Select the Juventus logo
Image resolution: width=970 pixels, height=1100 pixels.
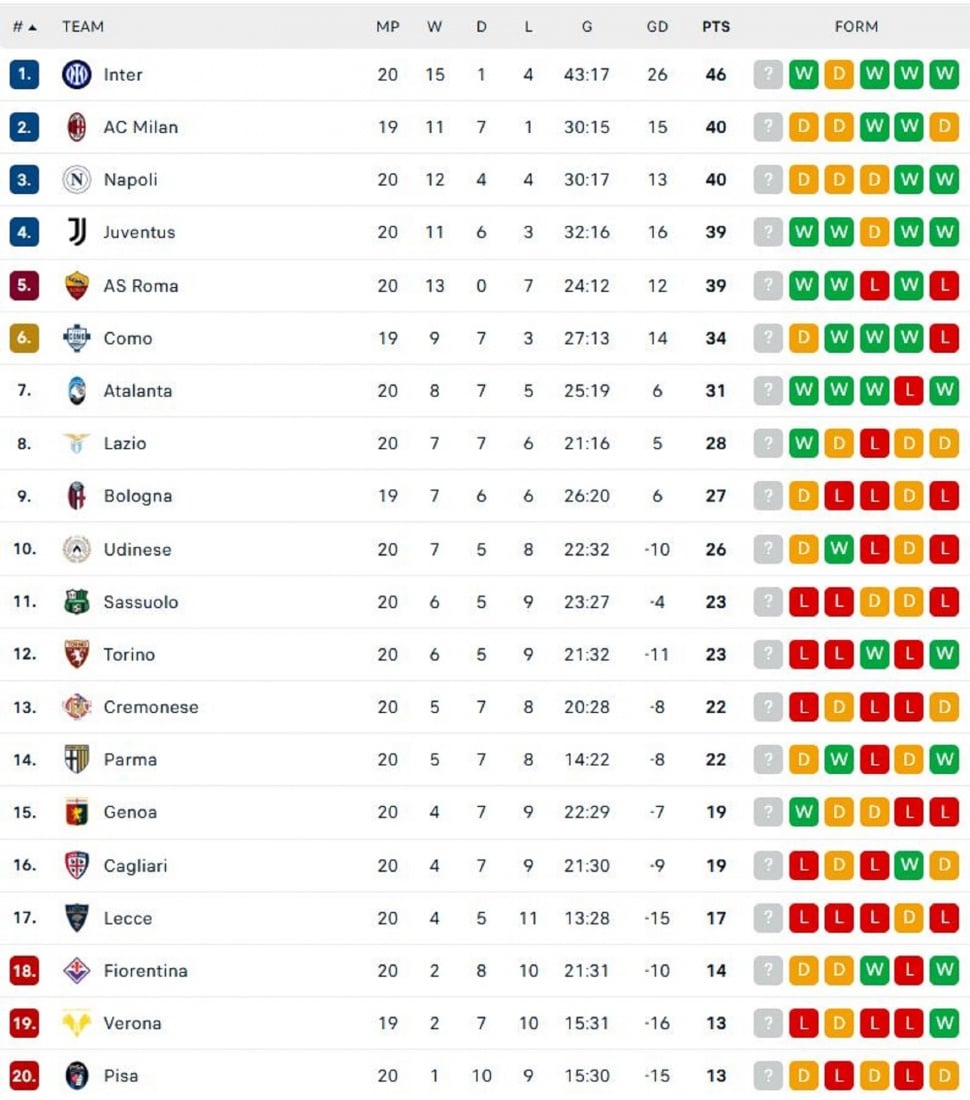pyautogui.click(x=77, y=232)
